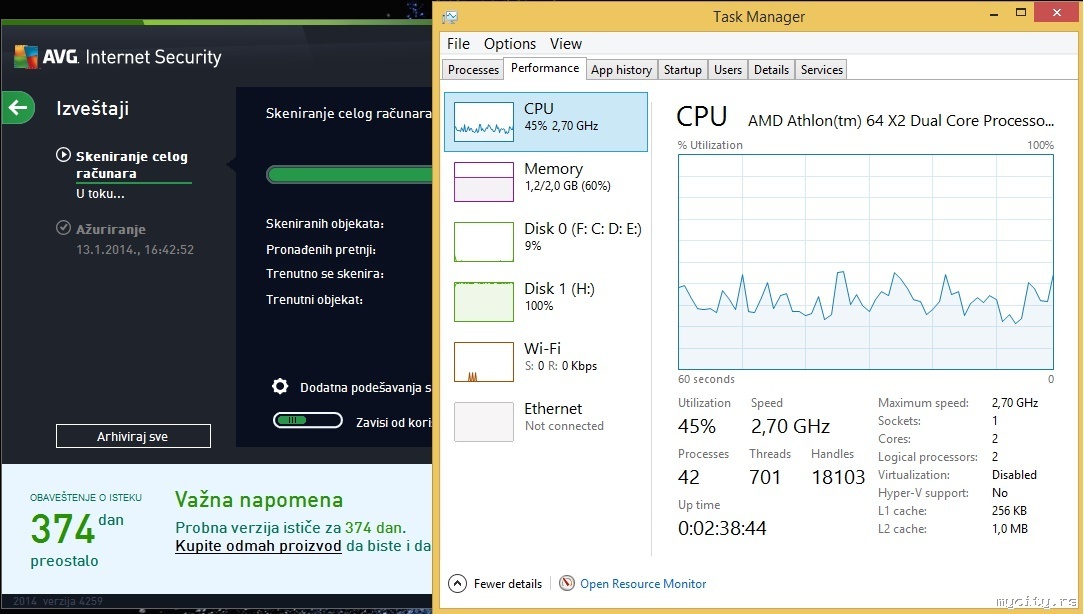Select the Skeniranje celog računara report
This screenshot has height=614, width=1084.
tap(132, 164)
